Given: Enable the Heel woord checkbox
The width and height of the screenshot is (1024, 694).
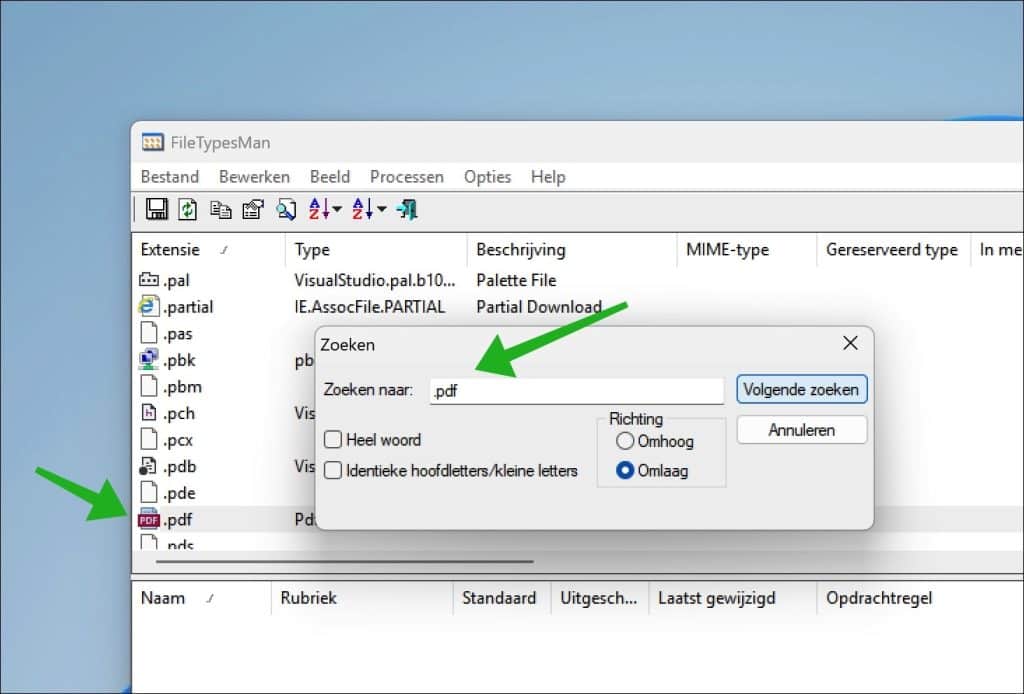Looking at the screenshot, I should pos(333,439).
